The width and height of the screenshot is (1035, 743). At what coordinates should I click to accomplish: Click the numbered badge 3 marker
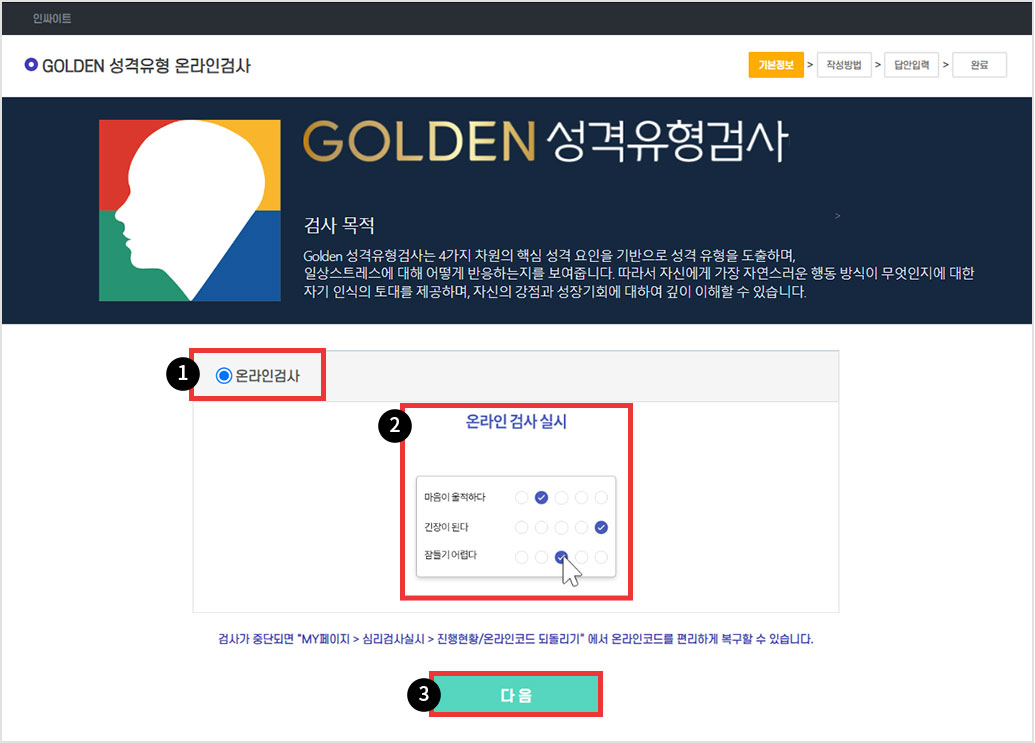click(423, 694)
